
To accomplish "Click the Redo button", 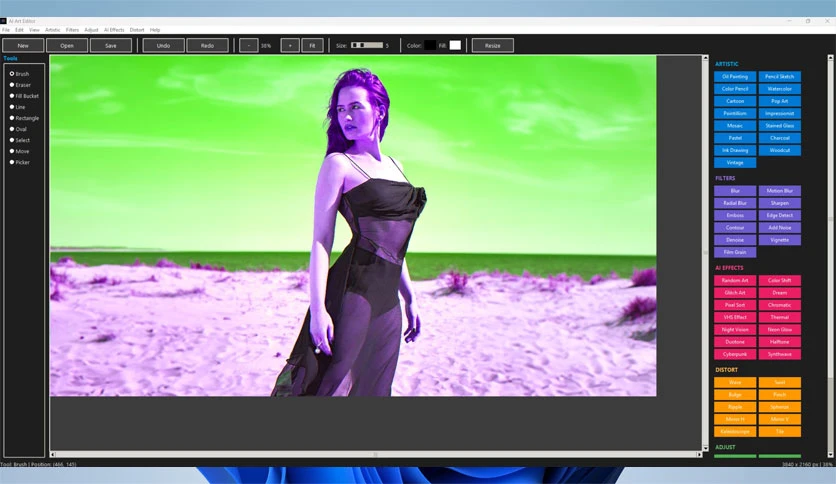I will [x=207, y=45].
